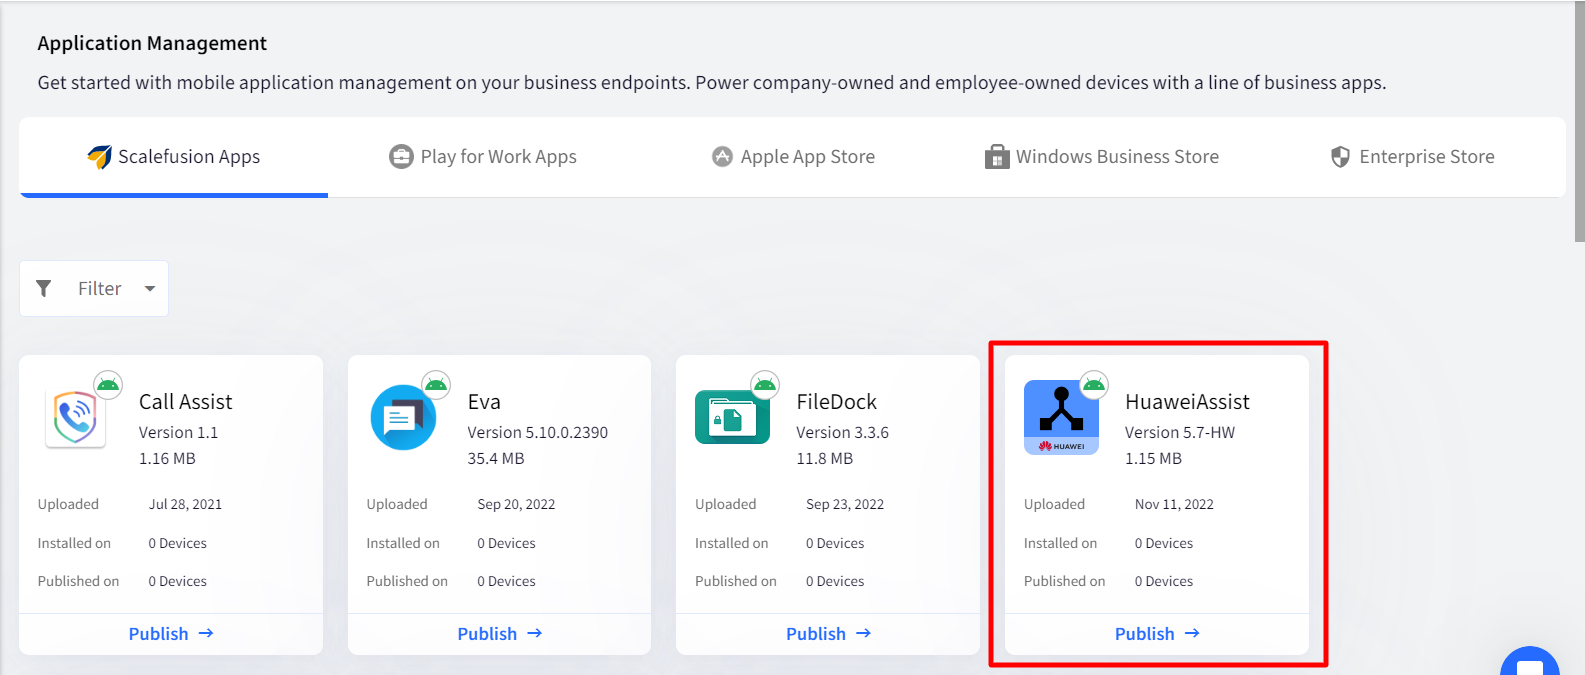This screenshot has width=1585, height=675.
Task: Click the Call Assist app title
Action: coord(185,402)
